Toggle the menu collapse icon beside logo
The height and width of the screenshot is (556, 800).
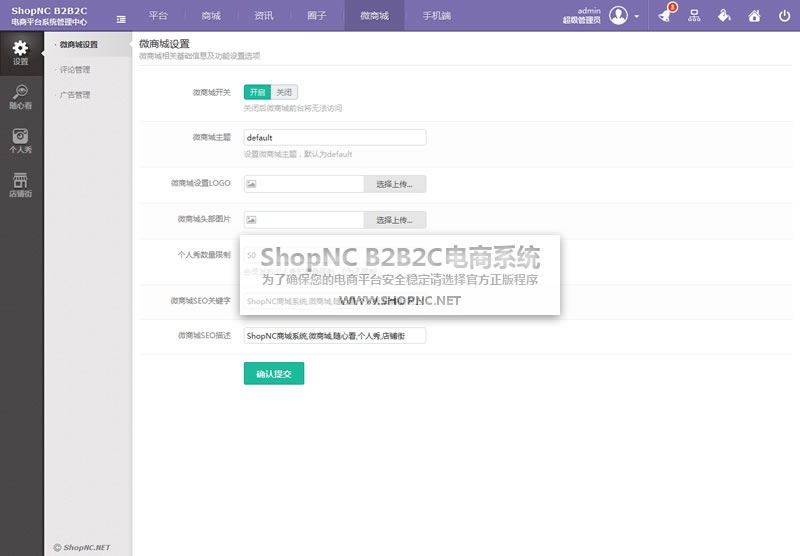point(121,19)
